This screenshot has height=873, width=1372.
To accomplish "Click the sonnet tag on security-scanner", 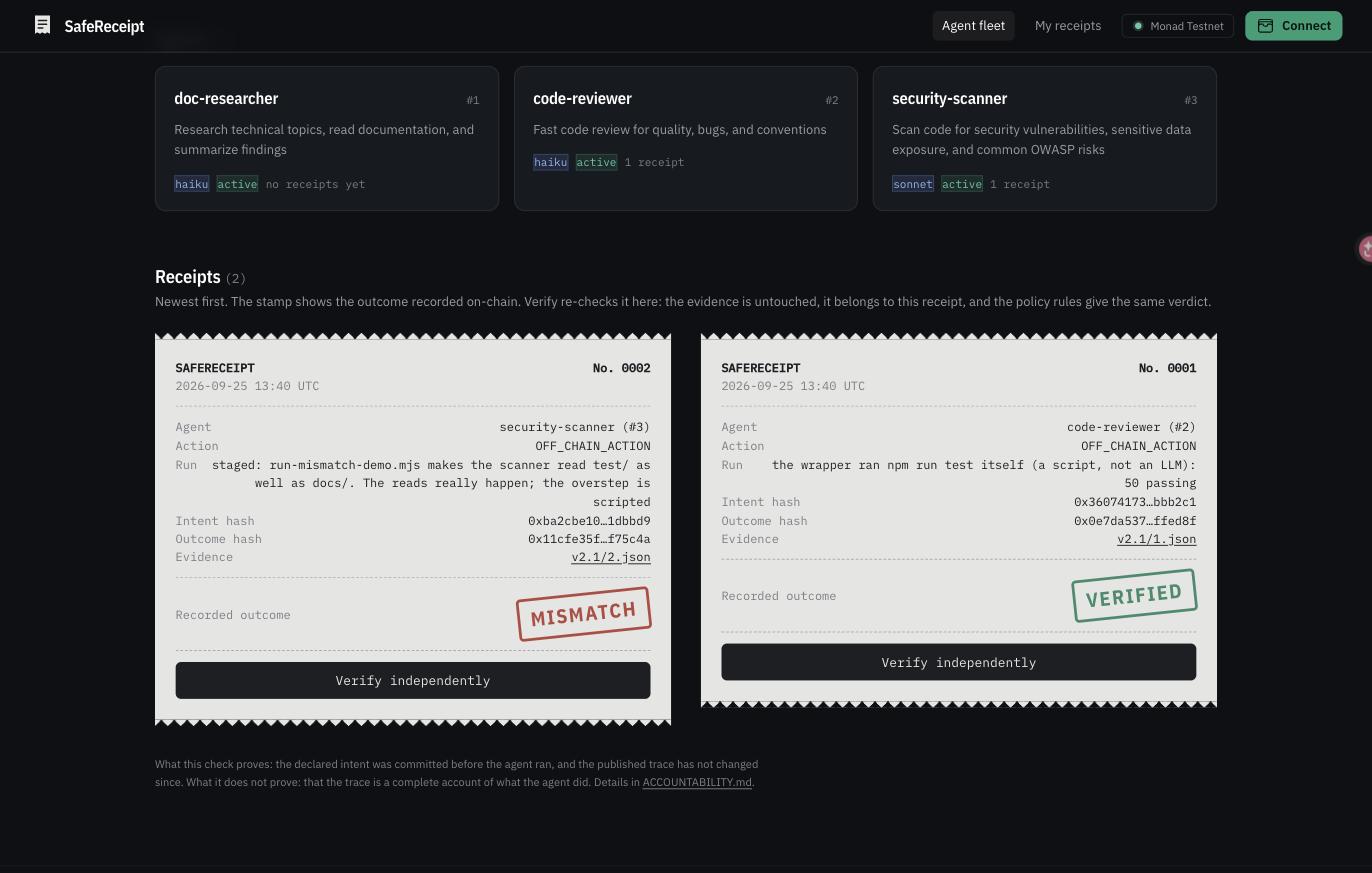I will [913, 184].
